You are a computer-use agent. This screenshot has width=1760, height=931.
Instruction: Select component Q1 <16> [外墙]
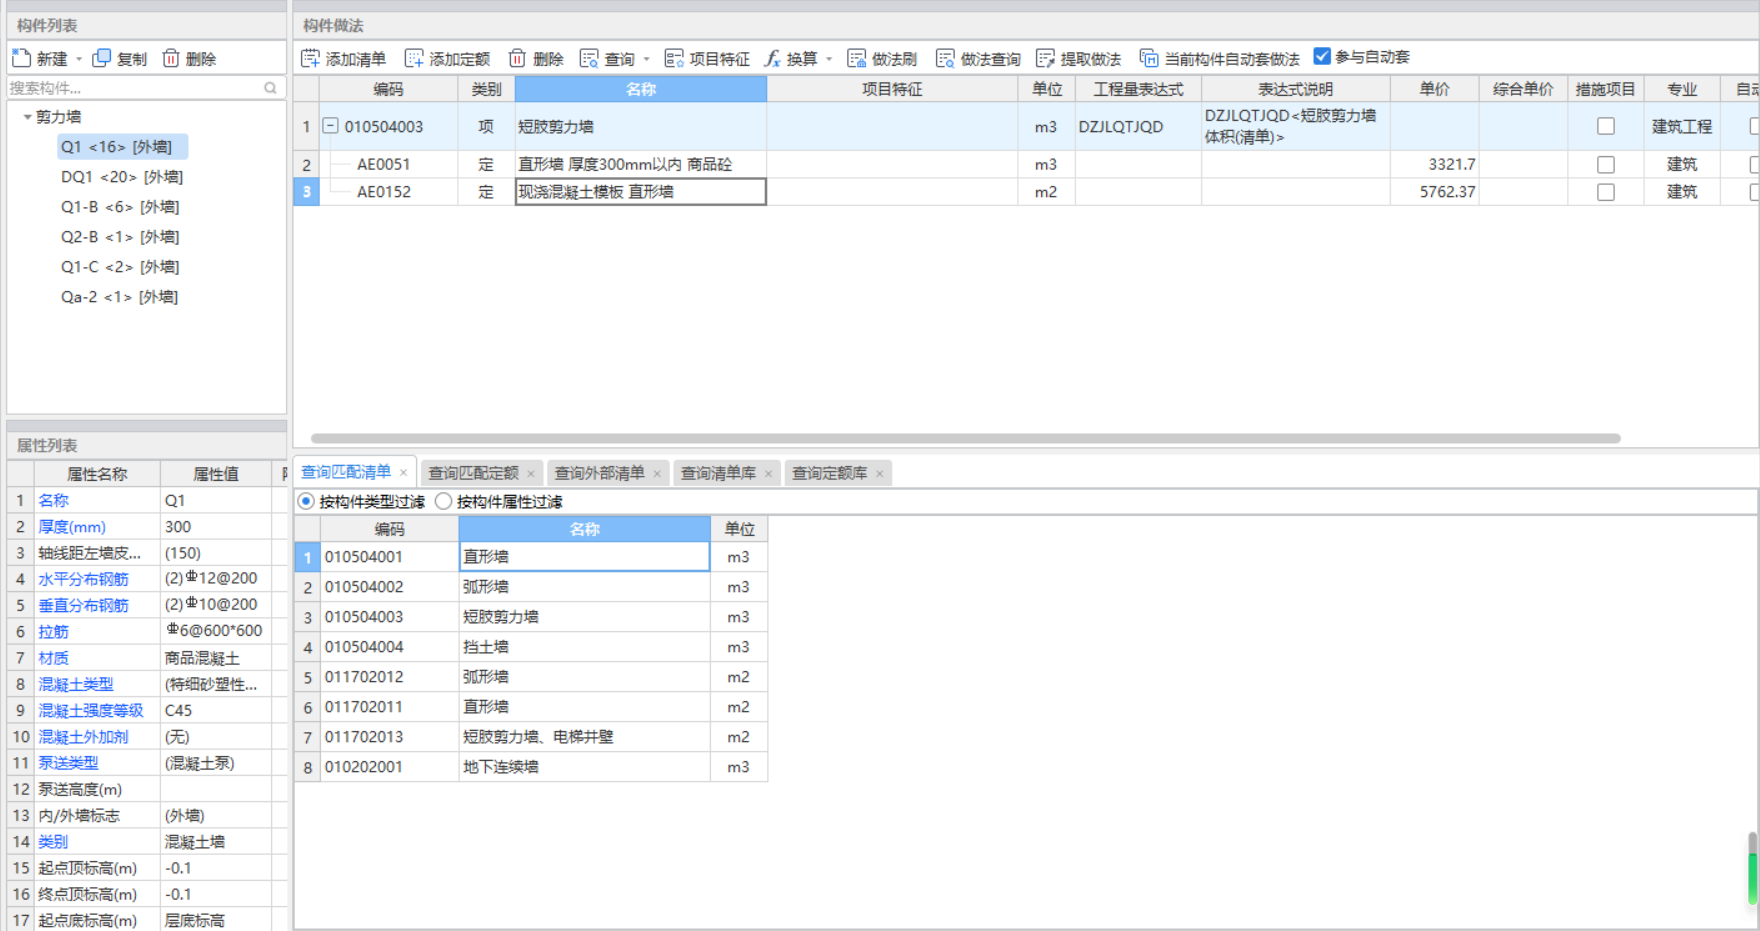[x=122, y=147]
